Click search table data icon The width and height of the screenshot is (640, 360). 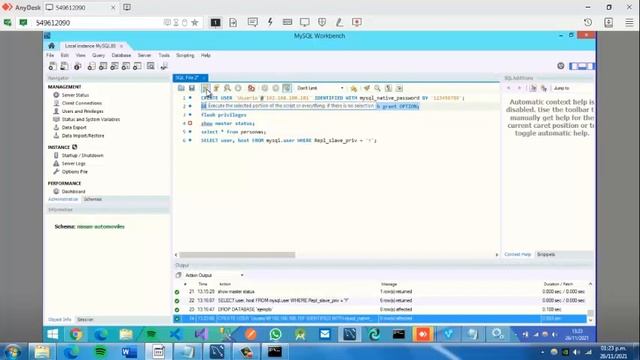coord(151,66)
